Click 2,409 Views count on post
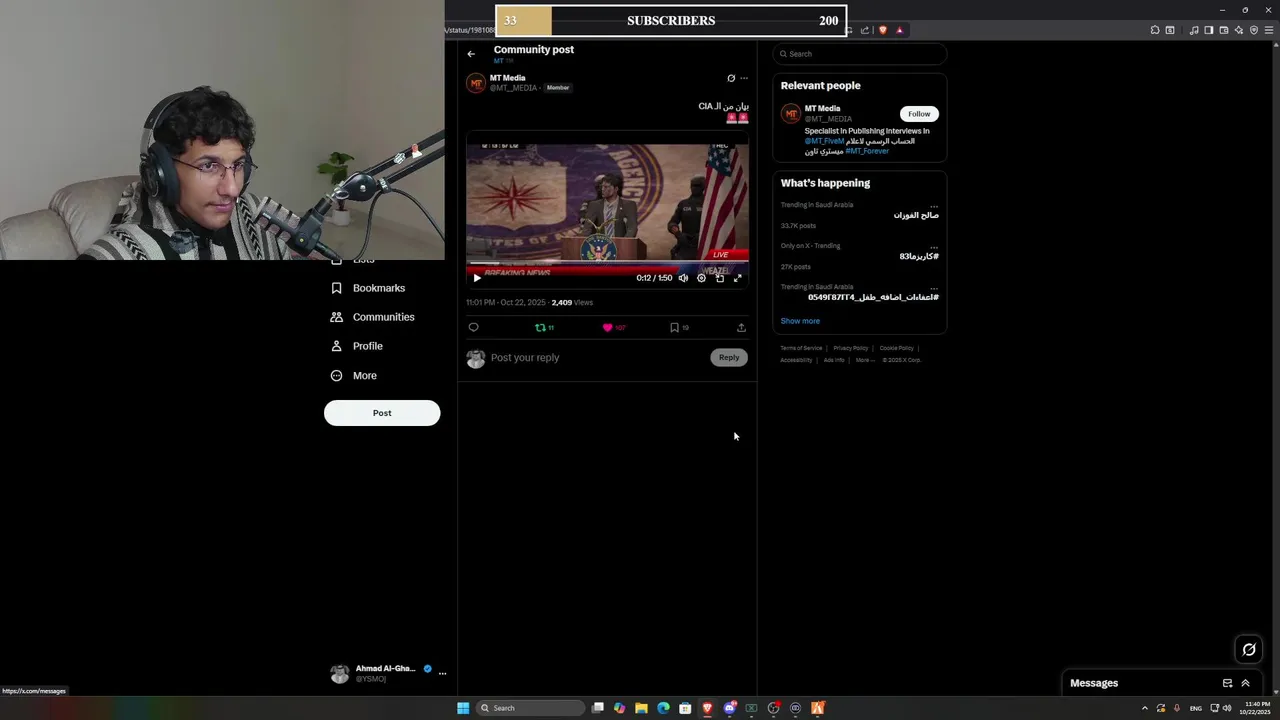The image size is (1280, 720). pos(572,302)
